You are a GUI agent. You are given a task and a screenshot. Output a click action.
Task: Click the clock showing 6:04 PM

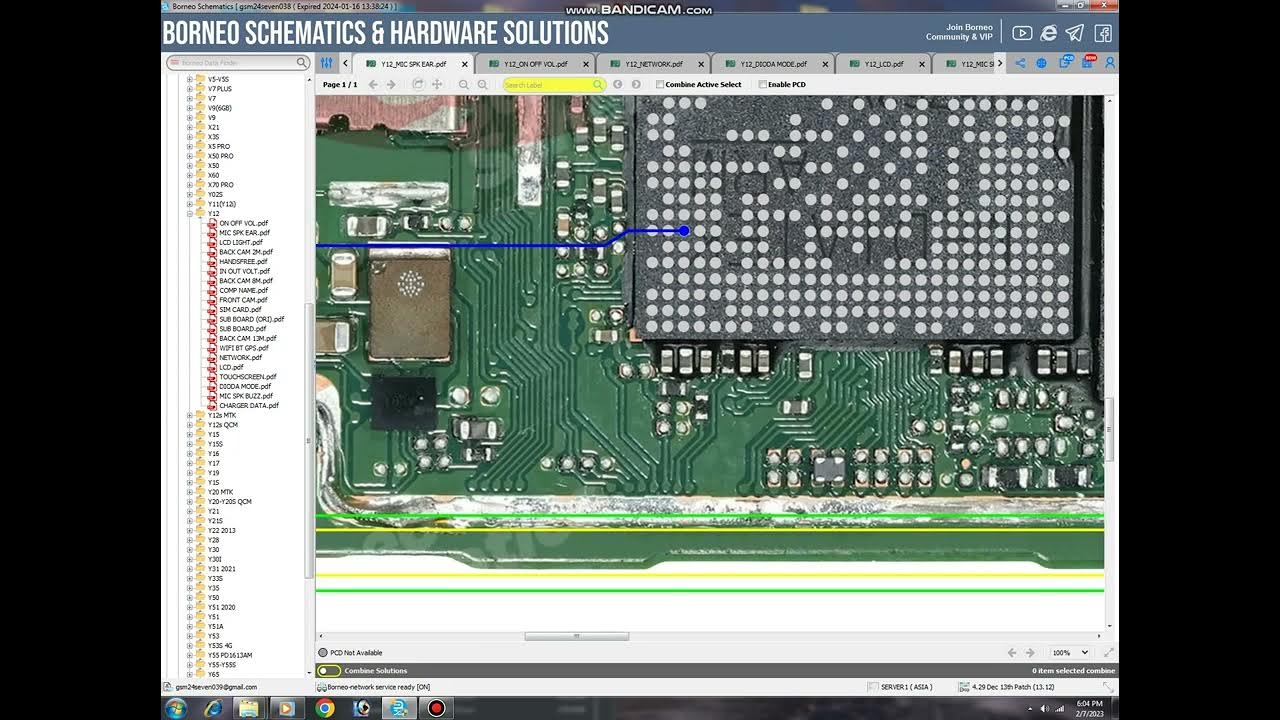1089,708
